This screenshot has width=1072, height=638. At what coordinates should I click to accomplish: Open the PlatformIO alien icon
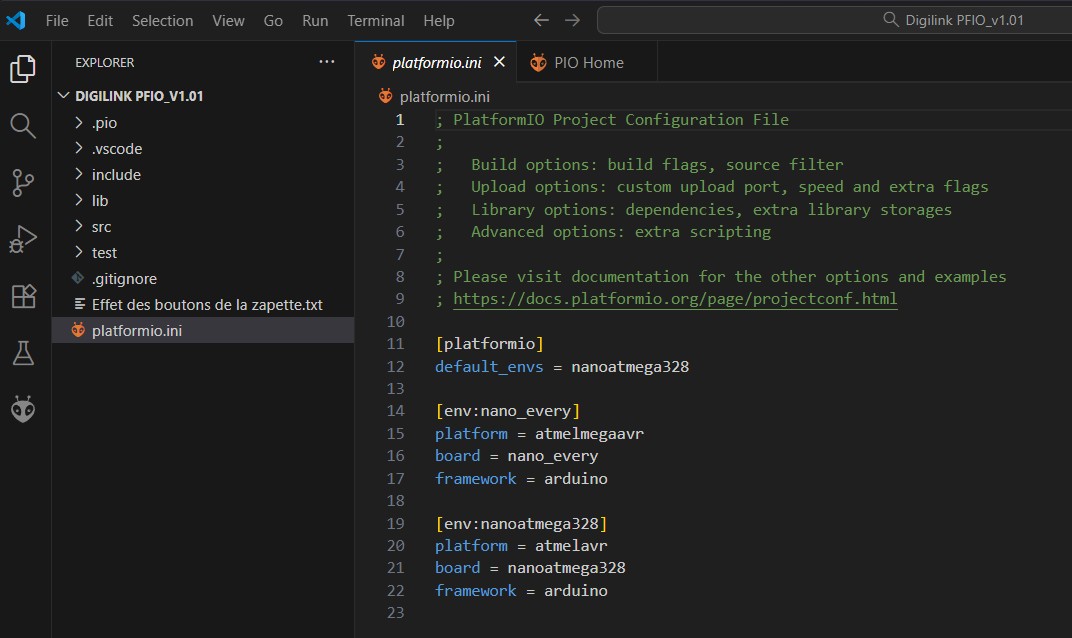pos(23,409)
